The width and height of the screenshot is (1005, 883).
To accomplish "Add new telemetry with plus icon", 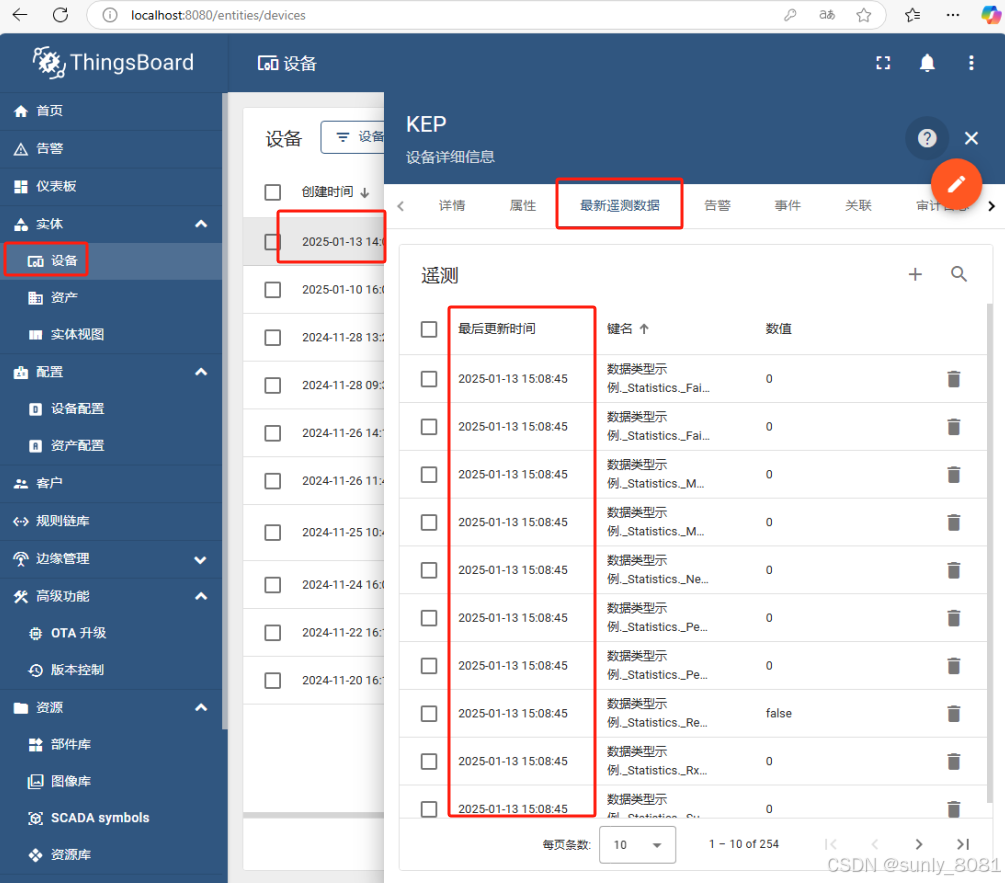I will 915,274.
